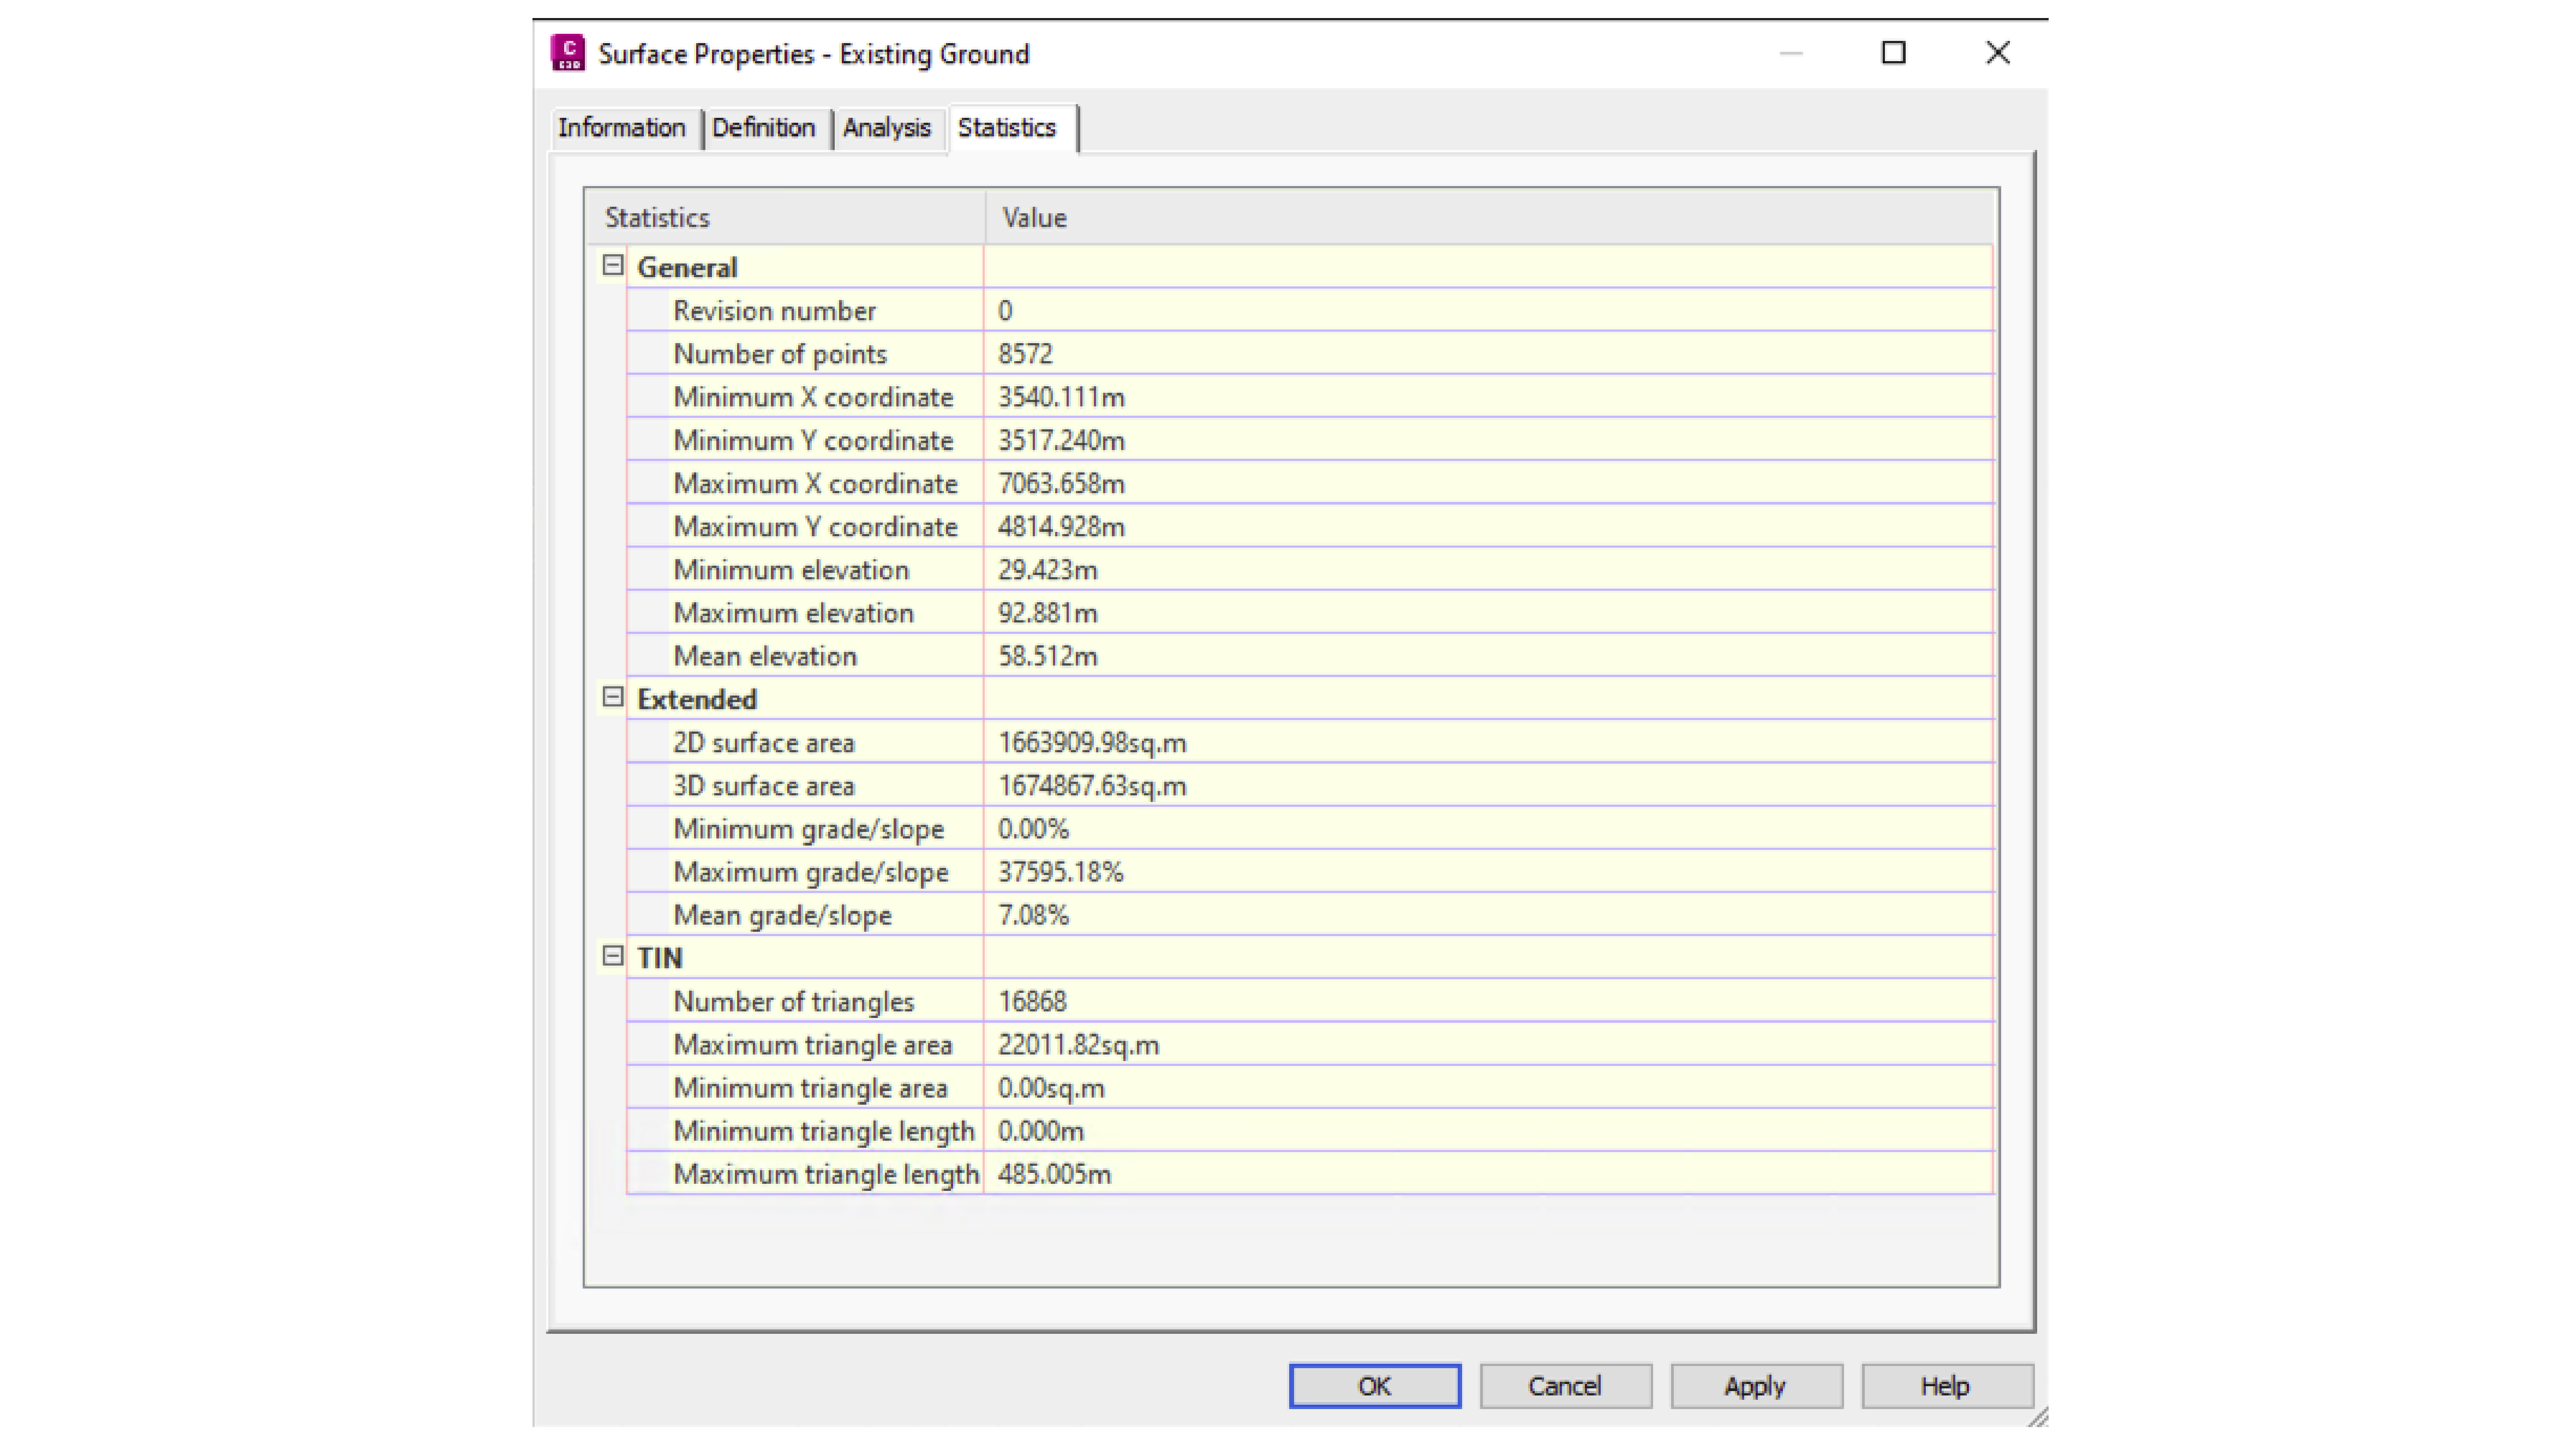Collapse the Extended statistics group
Screen dimensions: 2574x1456
(613, 697)
